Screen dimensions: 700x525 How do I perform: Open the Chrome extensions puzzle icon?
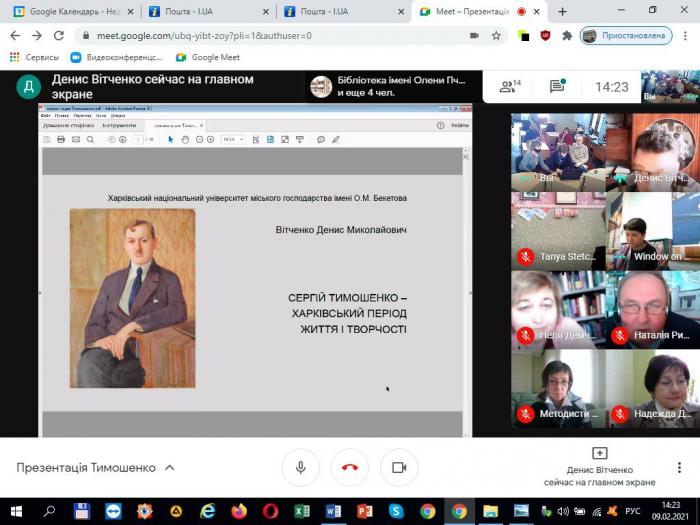coord(567,35)
